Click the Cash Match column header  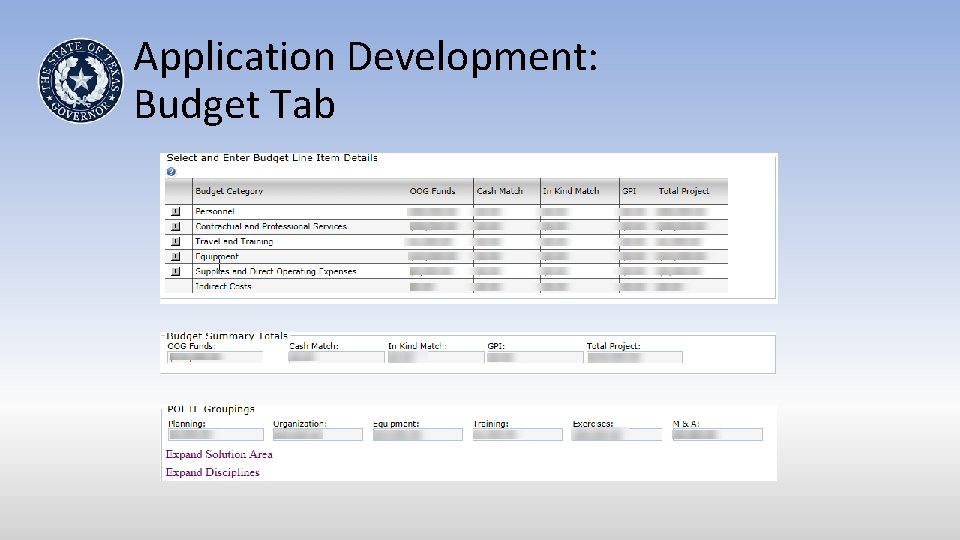(500, 191)
